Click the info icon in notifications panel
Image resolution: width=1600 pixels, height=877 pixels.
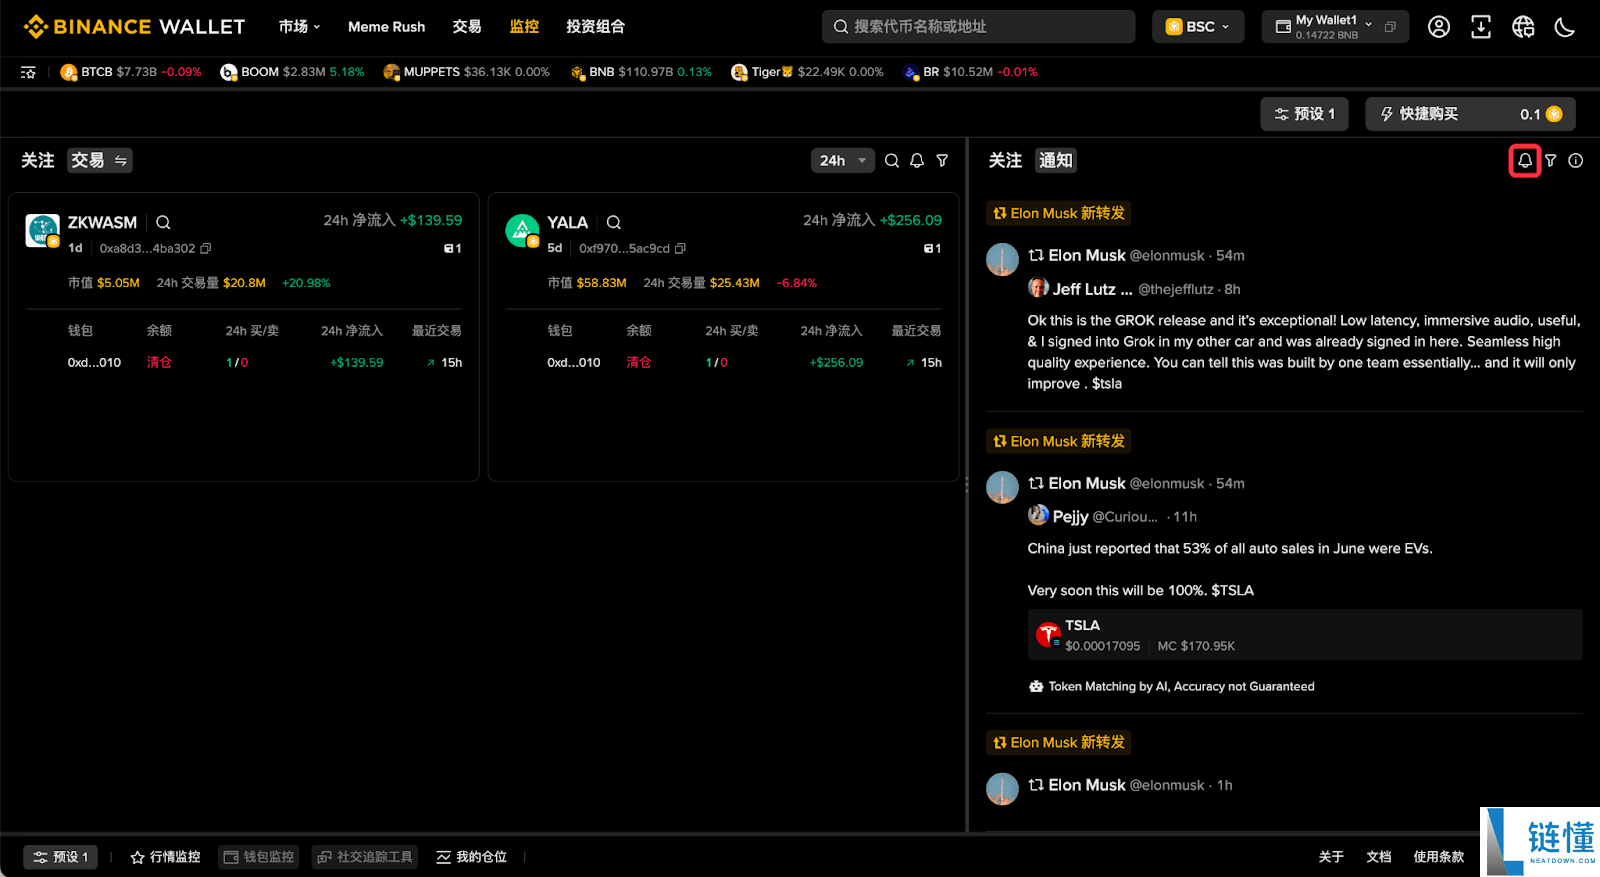tap(1576, 160)
